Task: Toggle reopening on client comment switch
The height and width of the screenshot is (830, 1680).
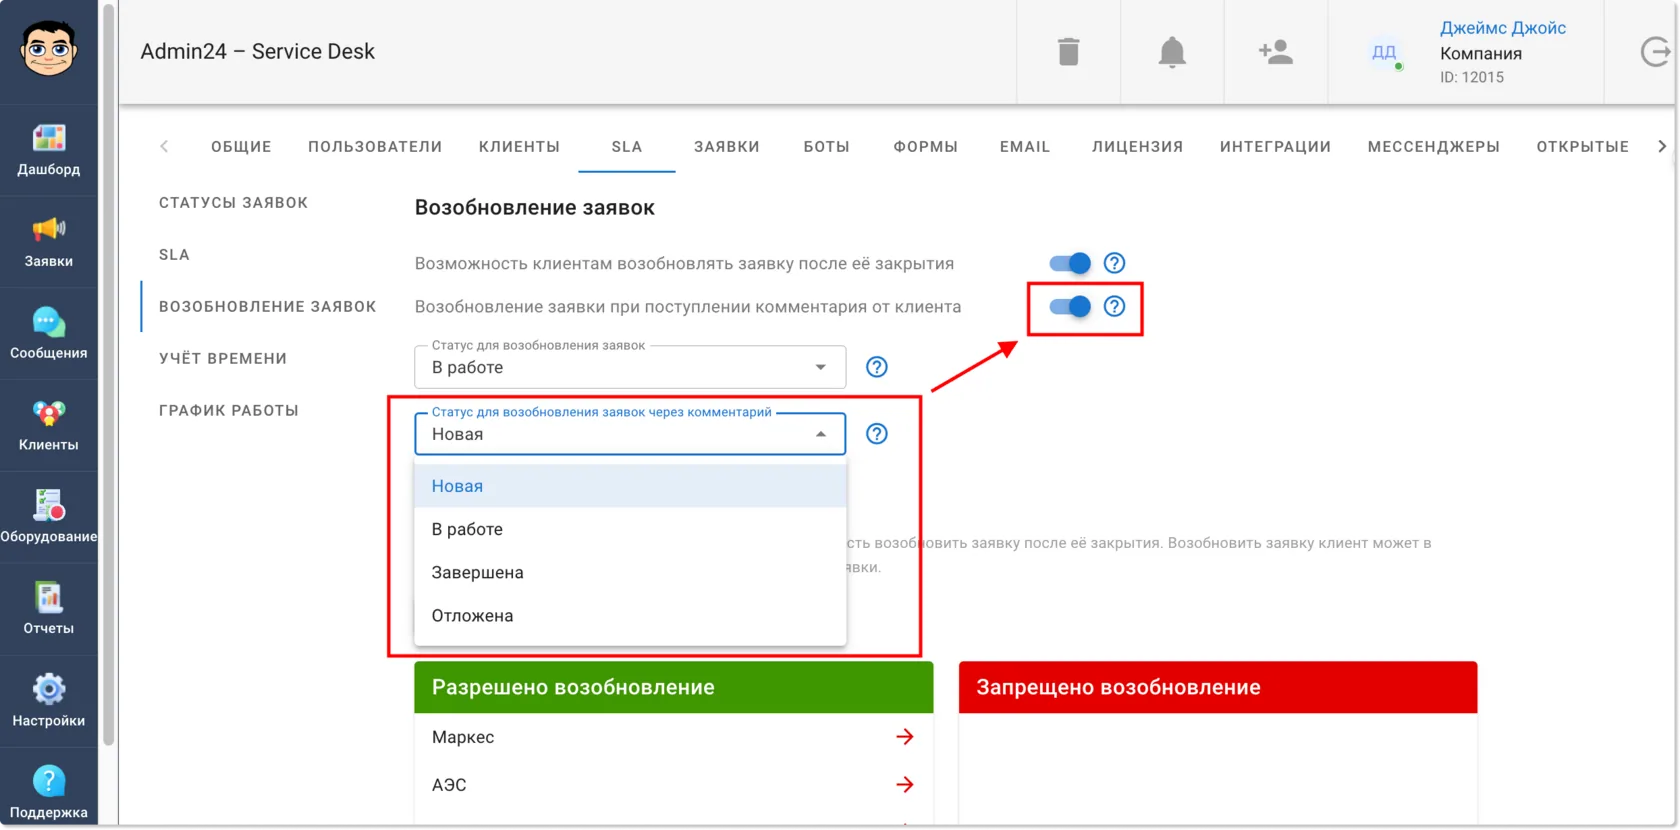Action: point(1070,306)
